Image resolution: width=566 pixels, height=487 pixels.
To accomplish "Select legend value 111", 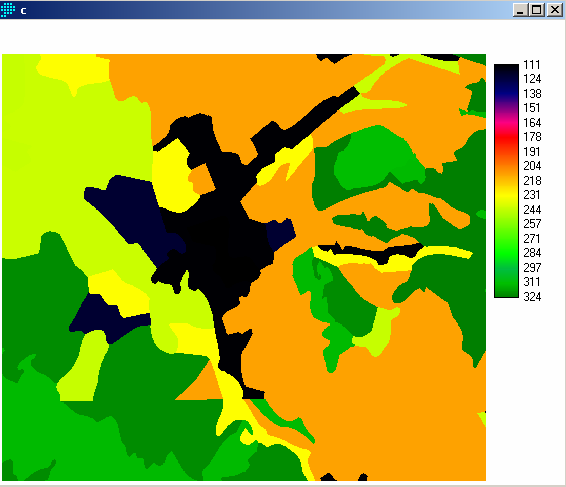I will 532,65.
